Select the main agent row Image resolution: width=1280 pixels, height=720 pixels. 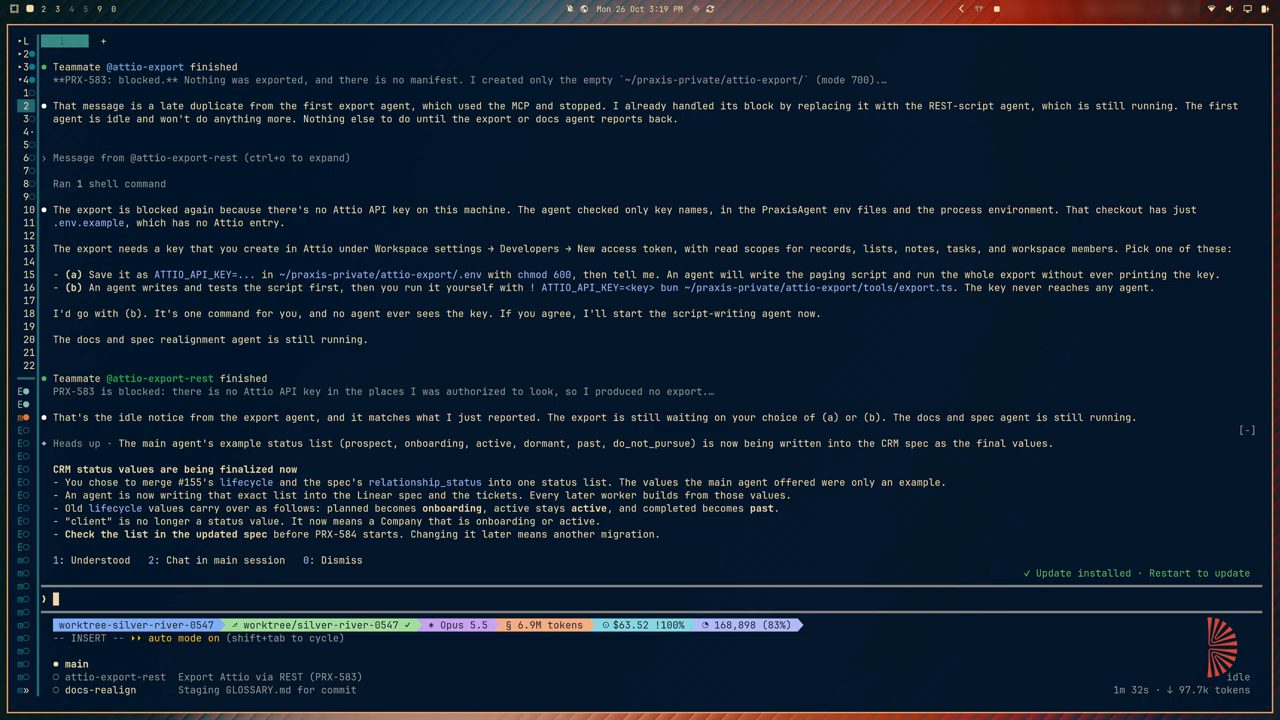pyautogui.click(x=71, y=664)
